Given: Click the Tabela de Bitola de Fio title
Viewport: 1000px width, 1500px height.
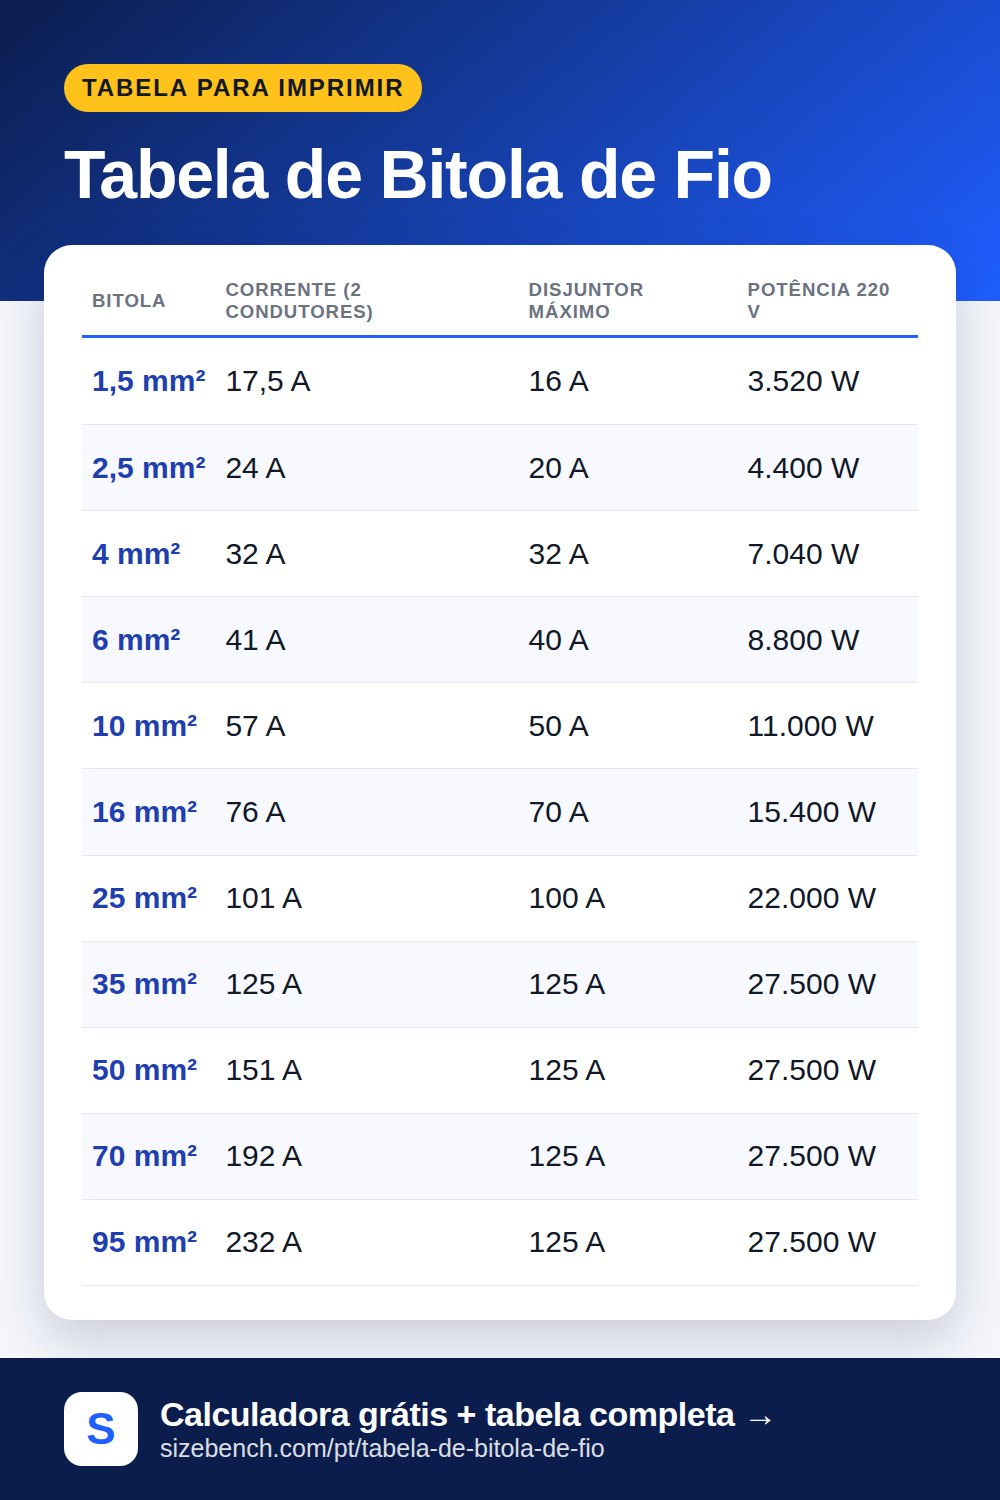Looking at the screenshot, I should [418, 175].
